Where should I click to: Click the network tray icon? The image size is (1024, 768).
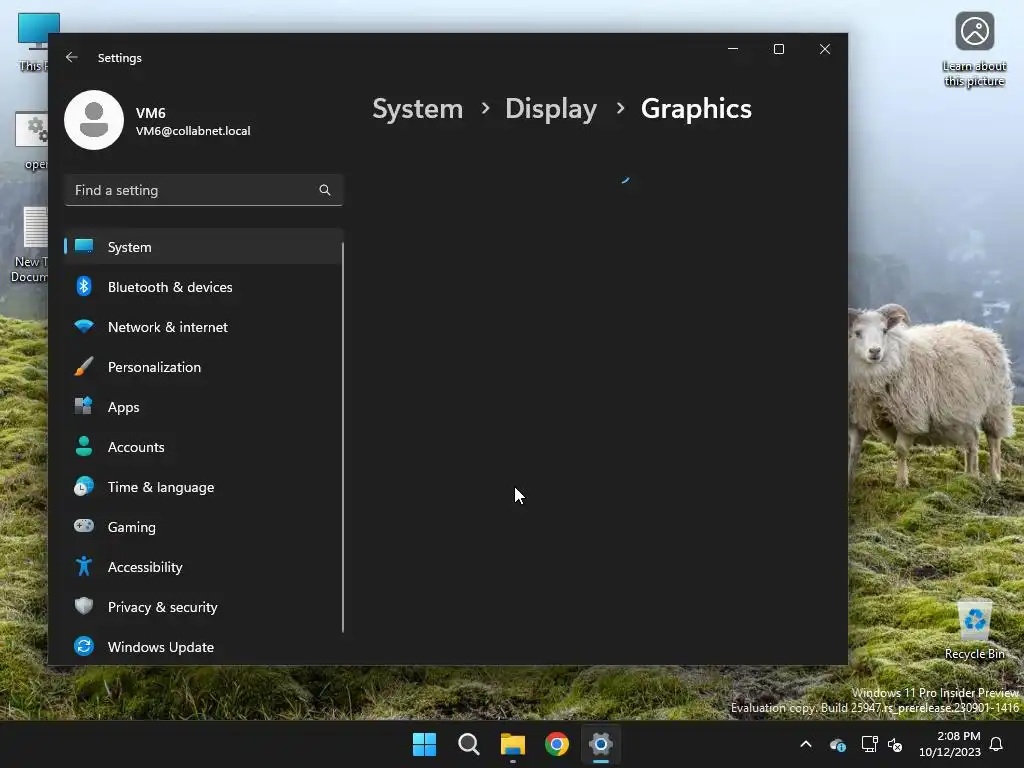coord(869,744)
